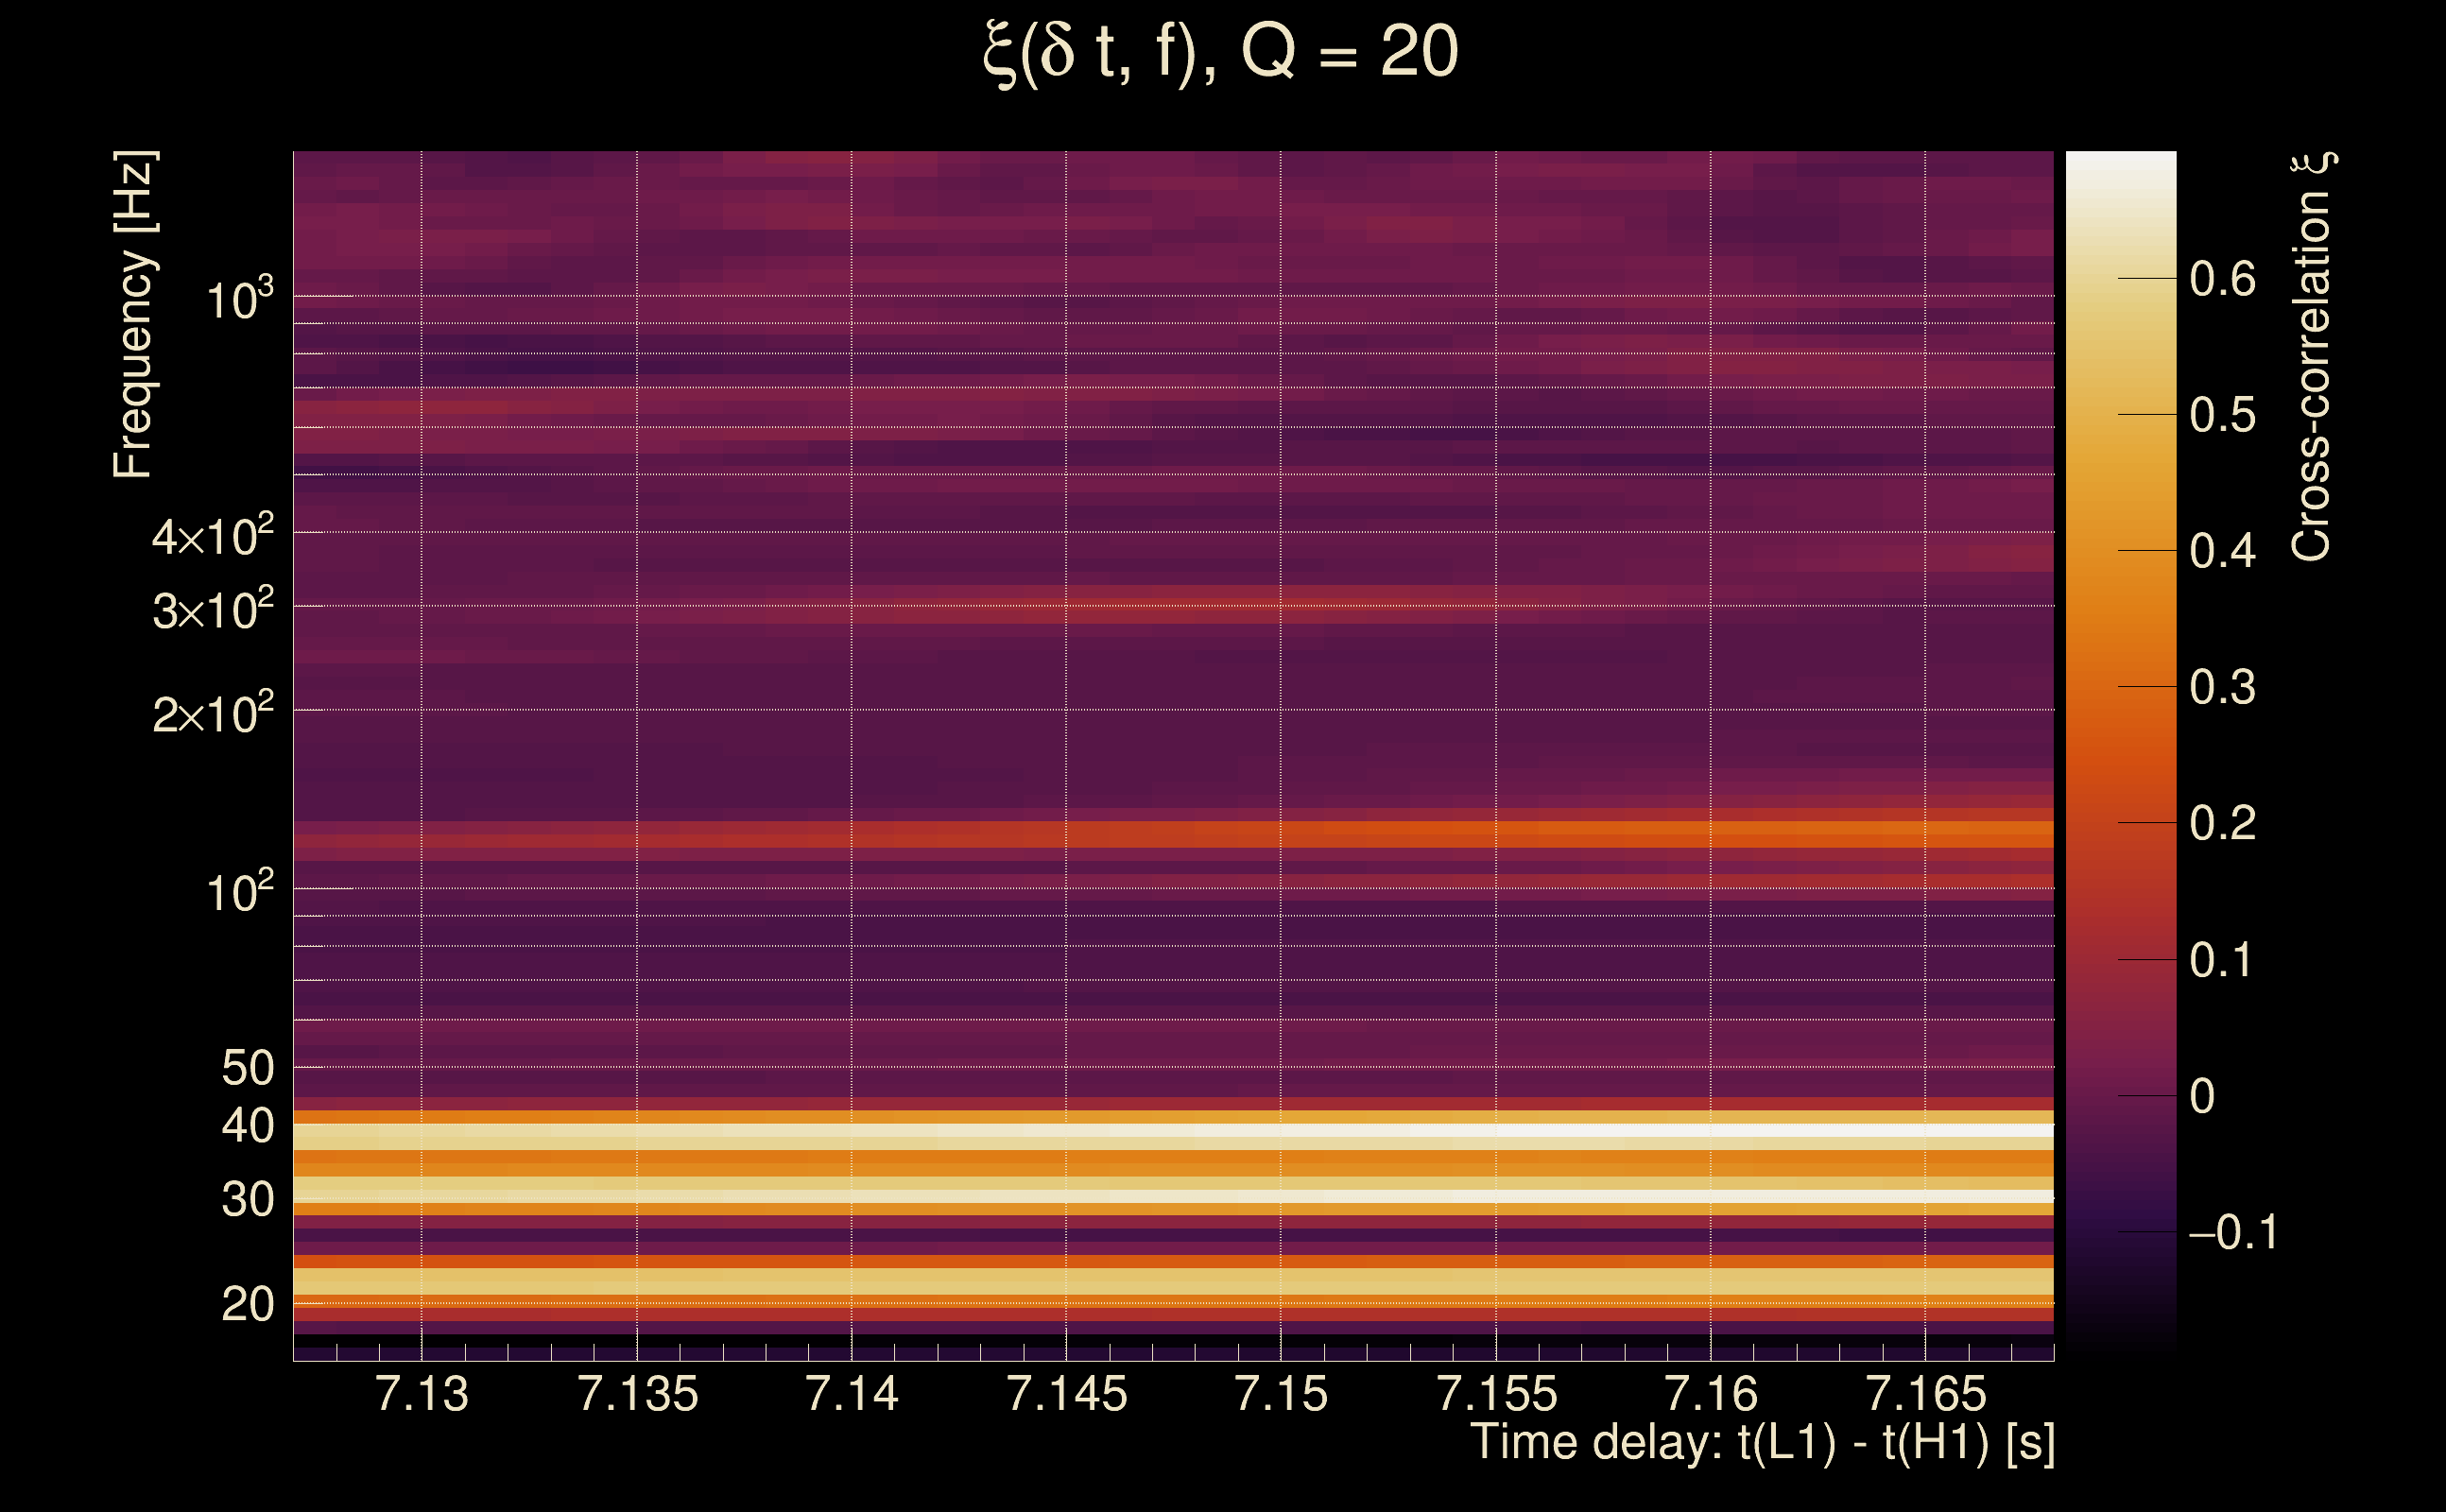
Task: Click the 10³ frequency tick label
Action: (239, 299)
